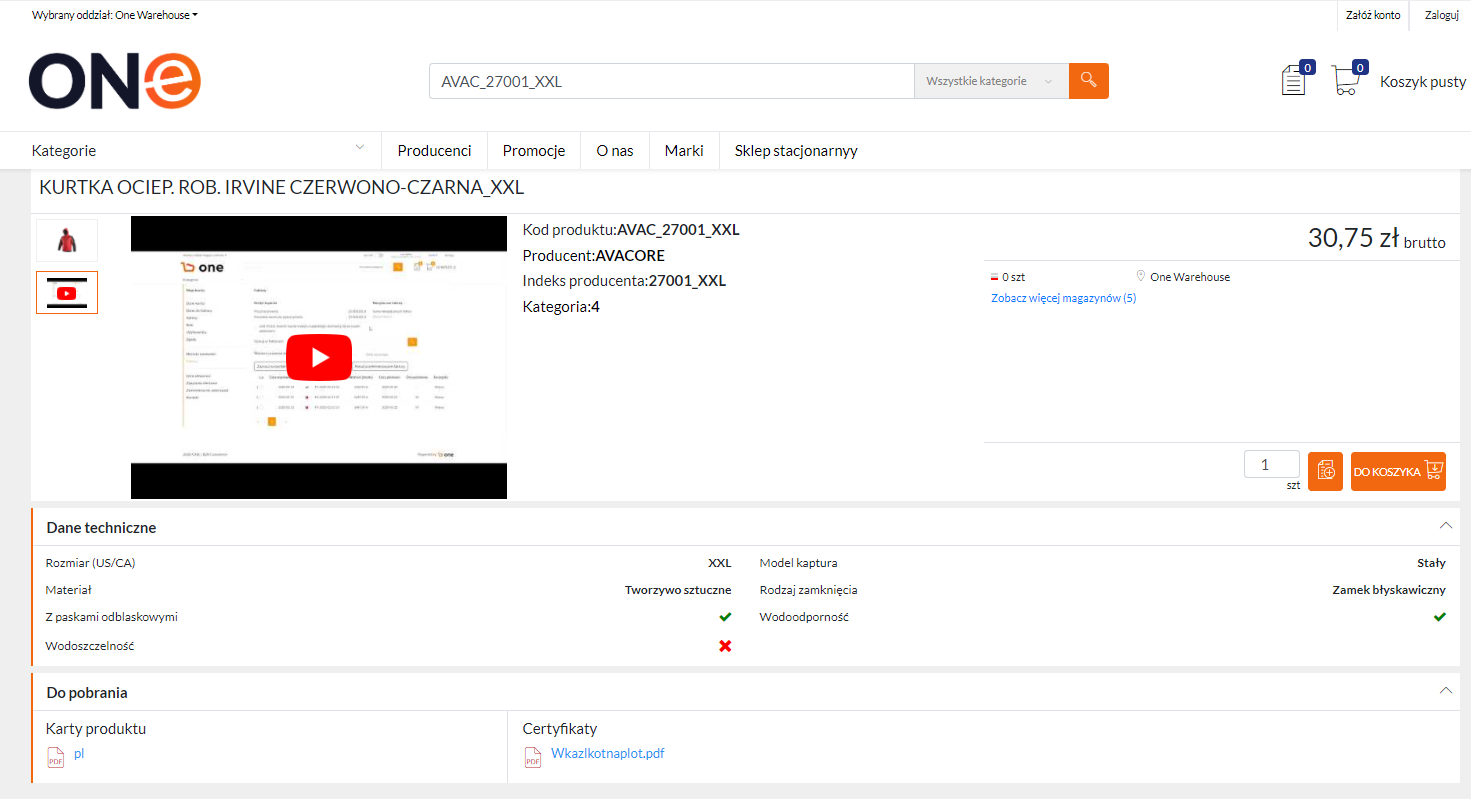
Task: Open the wishlist document icon in header
Action: coord(1294,80)
